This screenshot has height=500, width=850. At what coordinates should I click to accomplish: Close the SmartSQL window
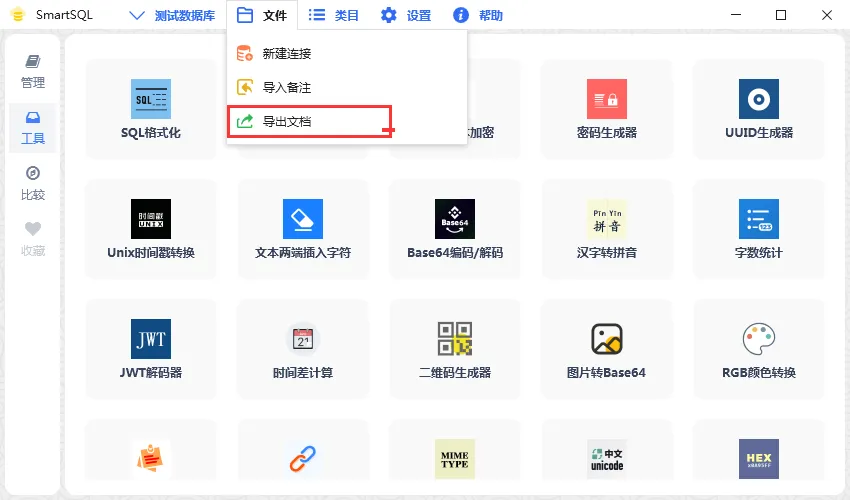coord(827,15)
